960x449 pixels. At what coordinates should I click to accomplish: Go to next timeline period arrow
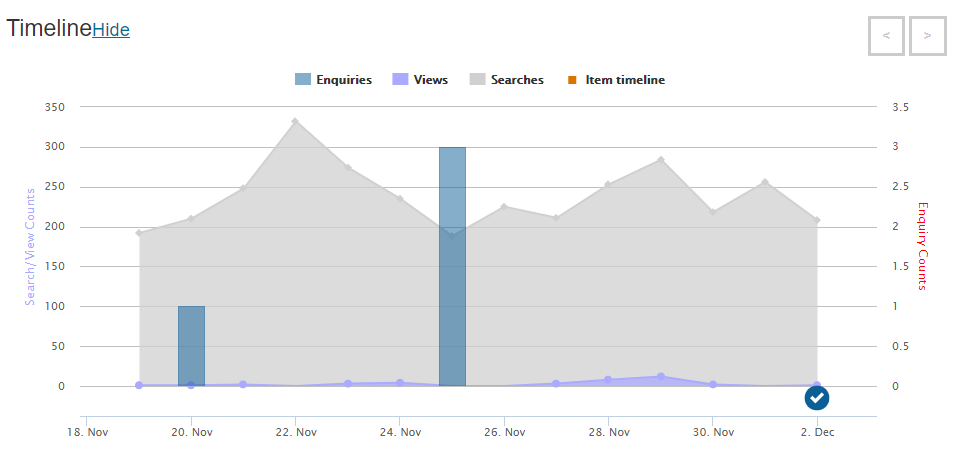tap(928, 36)
